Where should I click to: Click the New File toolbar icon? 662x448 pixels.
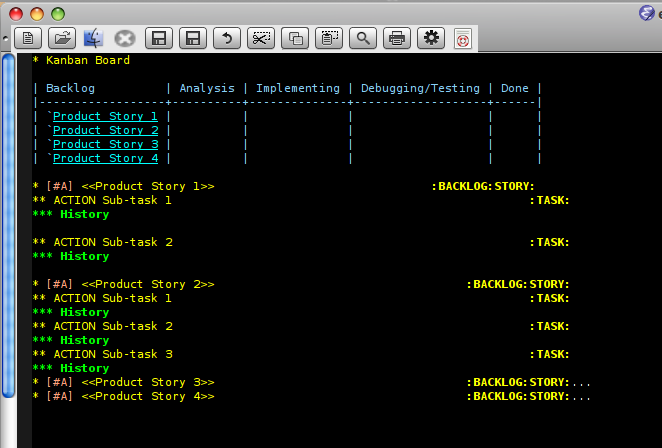tap(28, 38)
